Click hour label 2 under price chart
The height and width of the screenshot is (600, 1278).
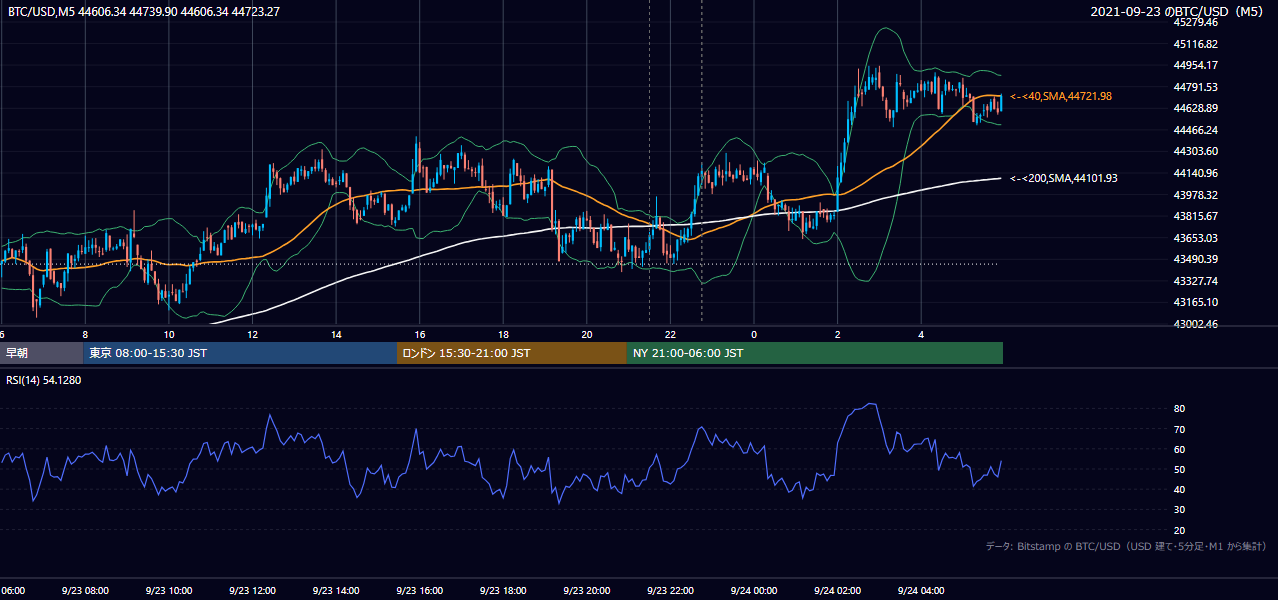838,335
